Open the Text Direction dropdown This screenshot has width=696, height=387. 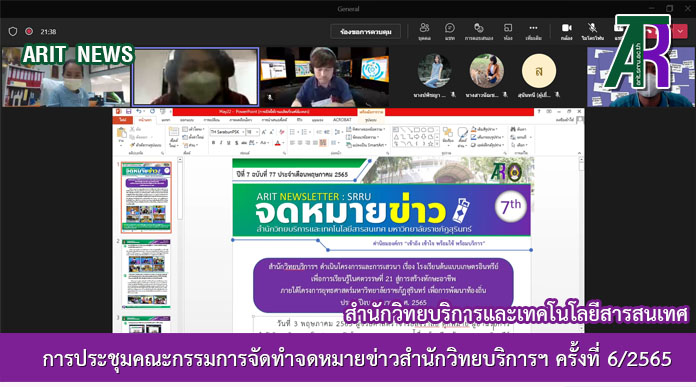(x=367, y=129)
